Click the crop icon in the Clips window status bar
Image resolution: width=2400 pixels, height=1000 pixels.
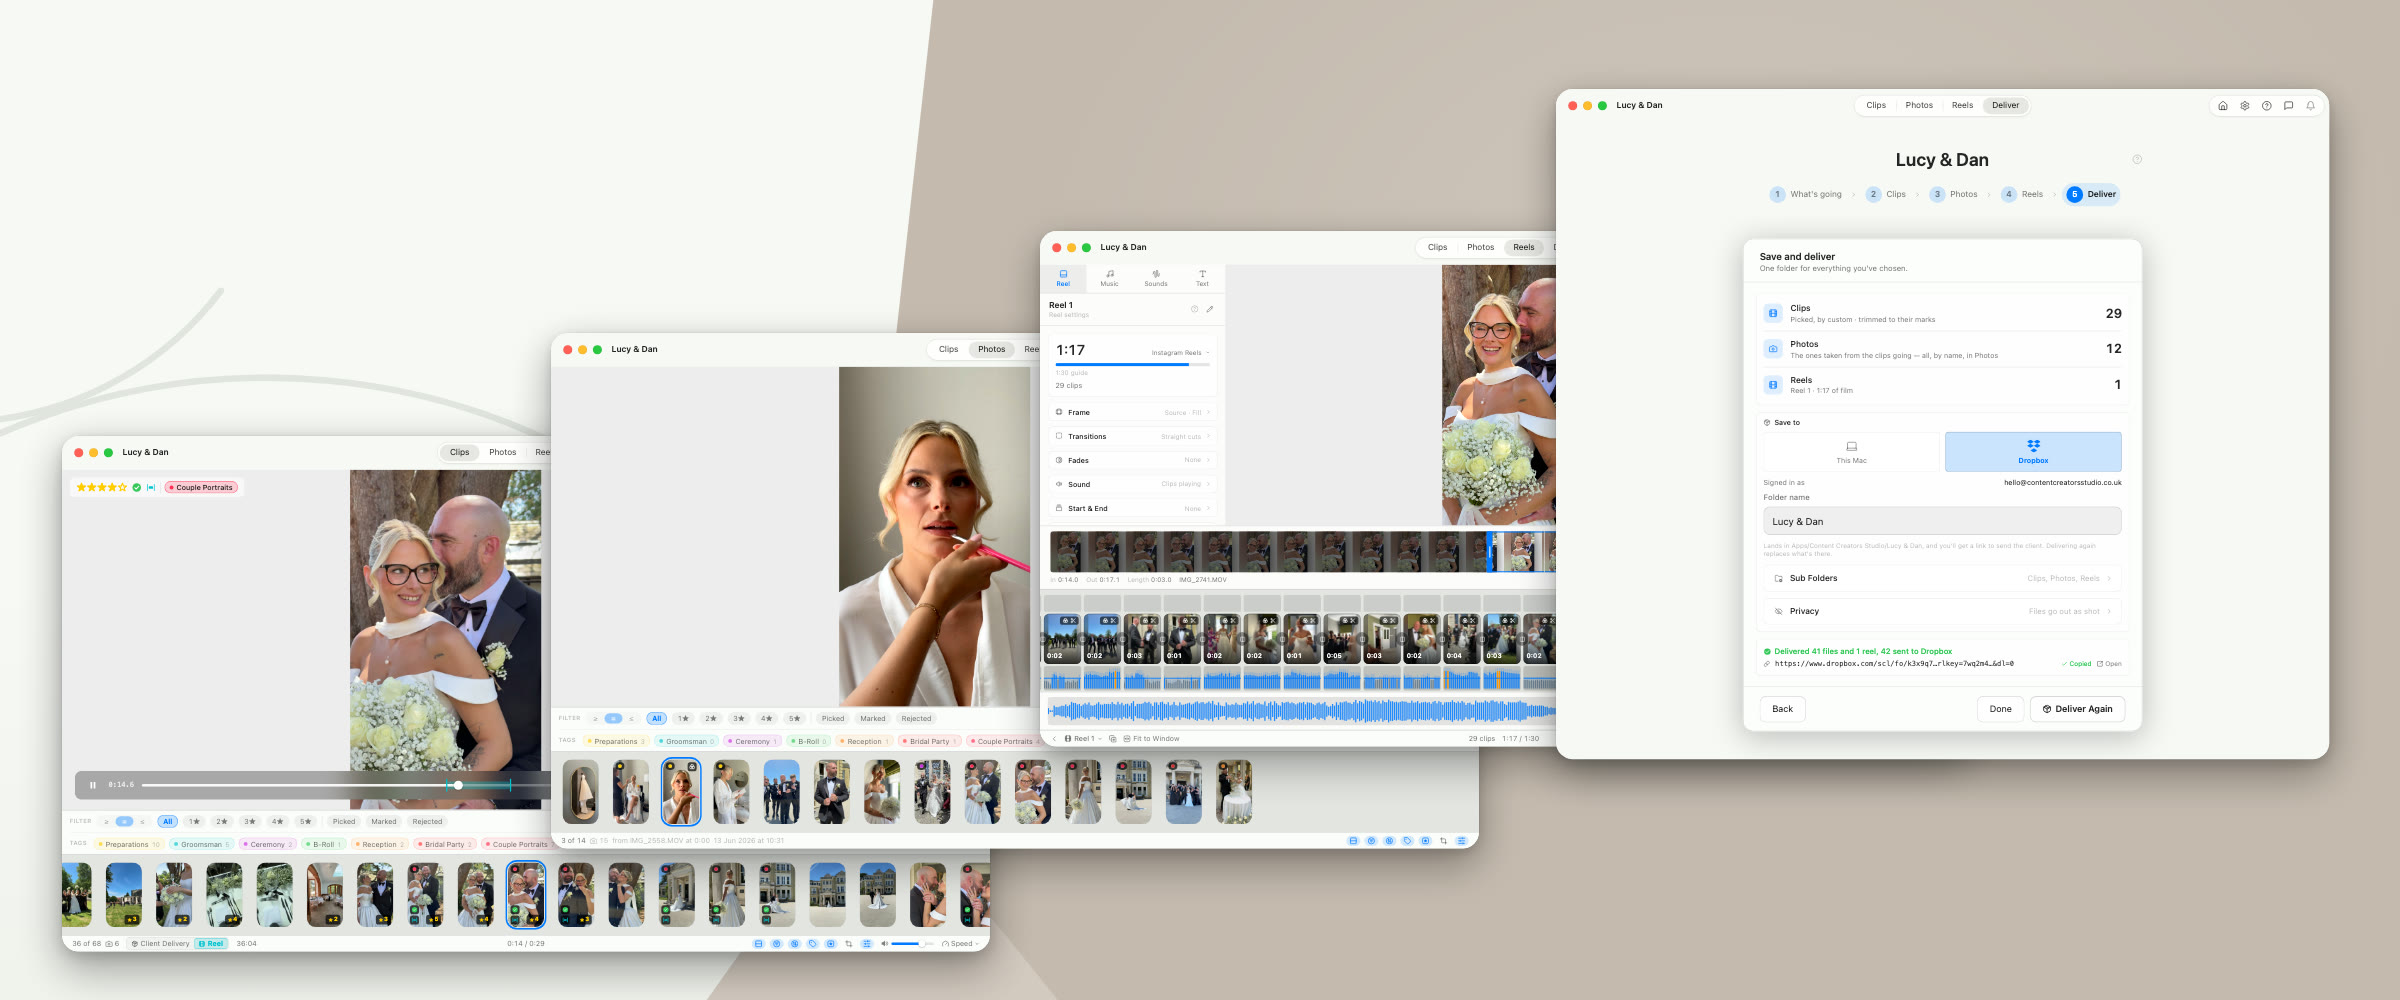pyautogui.click(x=849, y=944)
